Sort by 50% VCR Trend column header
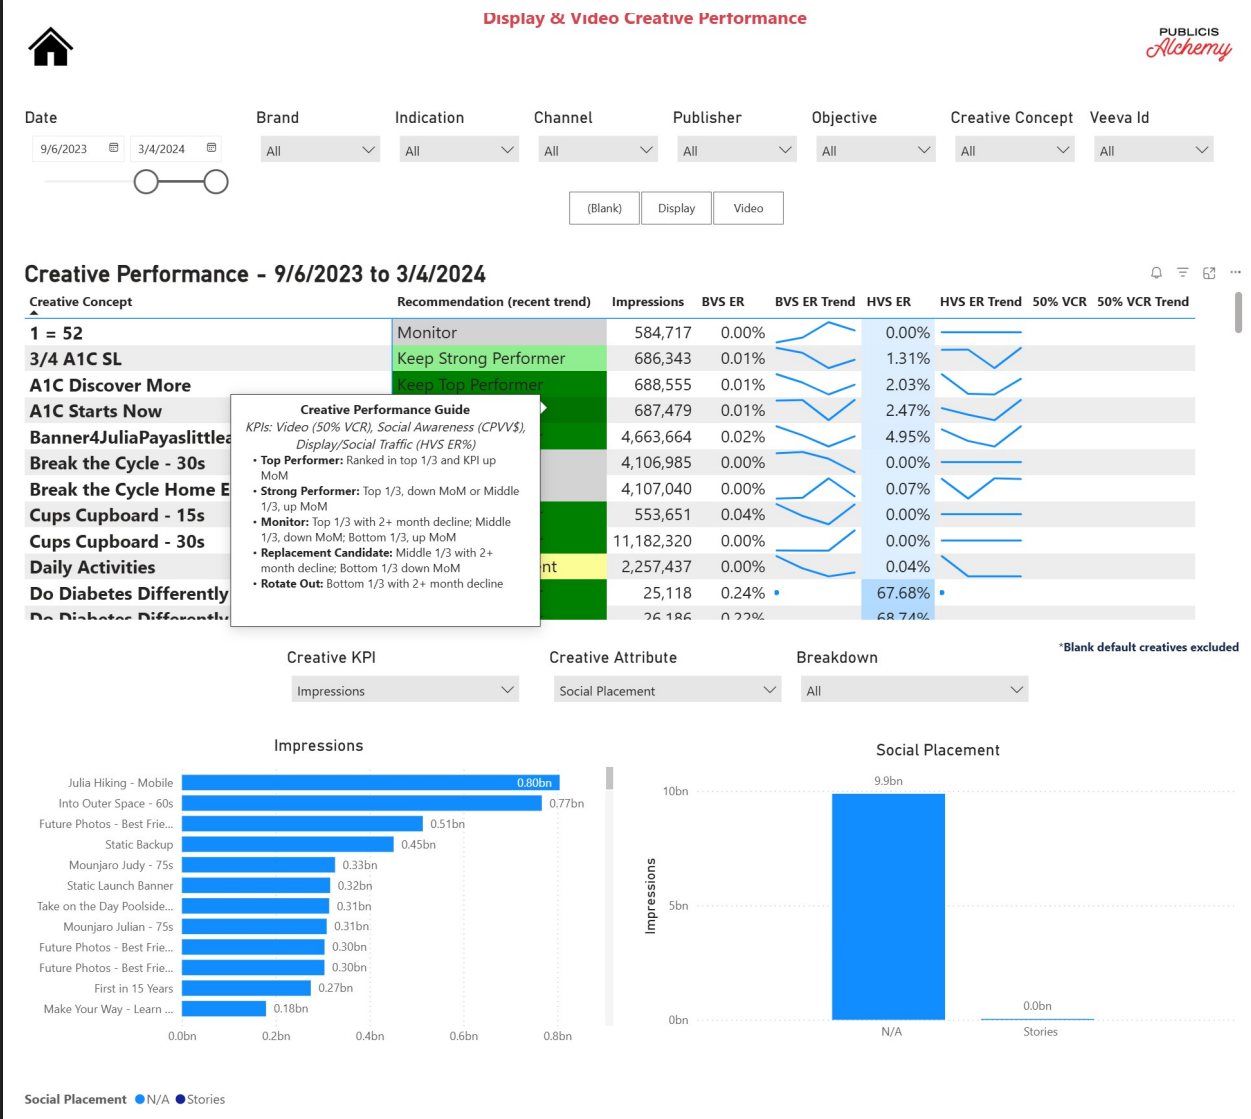The width and height of the screenshot is (1251, 1119). tap(1143, 302)
